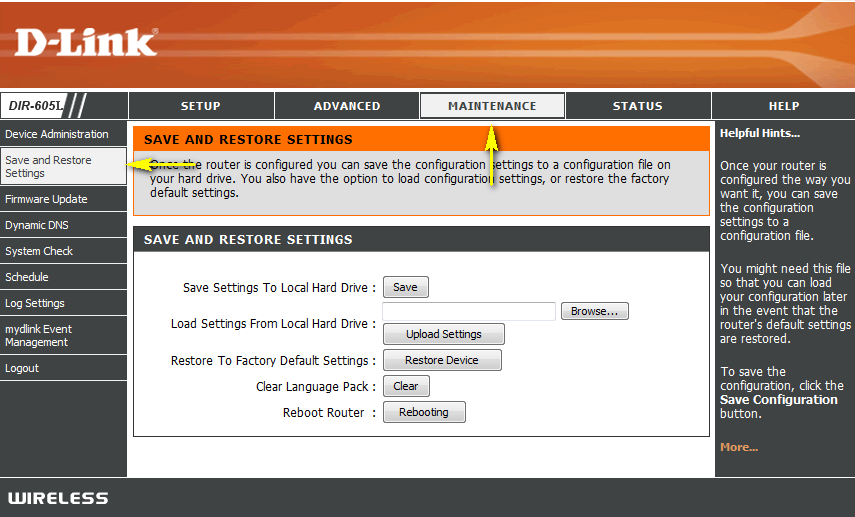Click the Browse... button

point(594,311)
